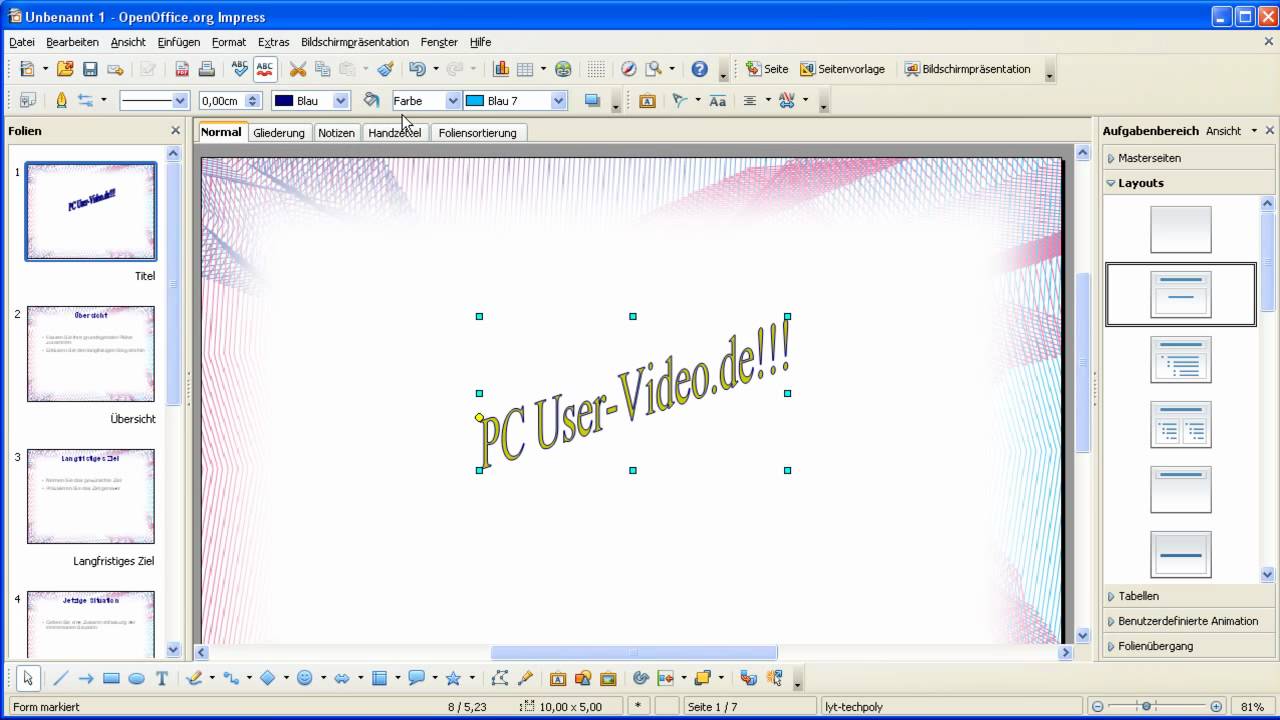Open the Fontwork Gallery icon
The height and width of the screenshot is (720, 1280).
[x=558, y=678]
